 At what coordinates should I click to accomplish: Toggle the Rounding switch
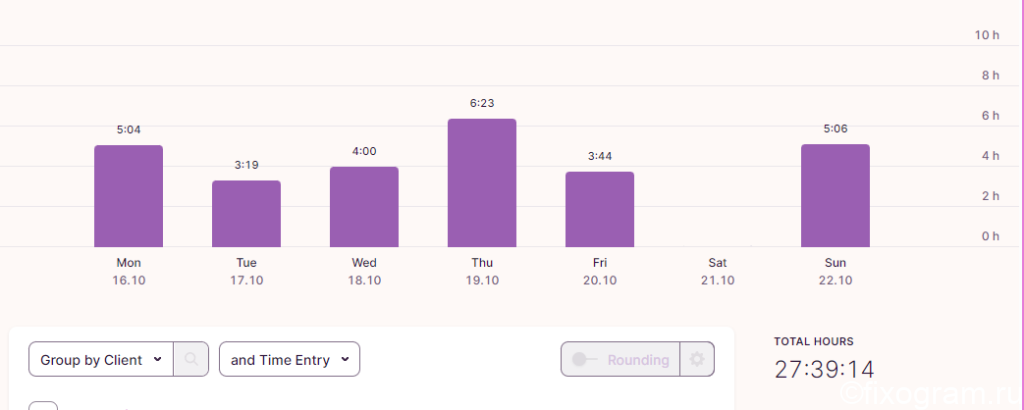584,360
